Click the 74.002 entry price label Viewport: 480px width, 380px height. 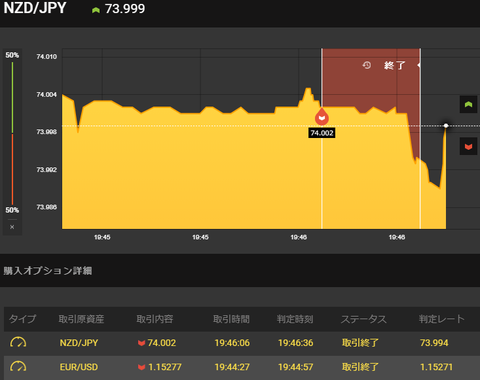pos(322,133)
